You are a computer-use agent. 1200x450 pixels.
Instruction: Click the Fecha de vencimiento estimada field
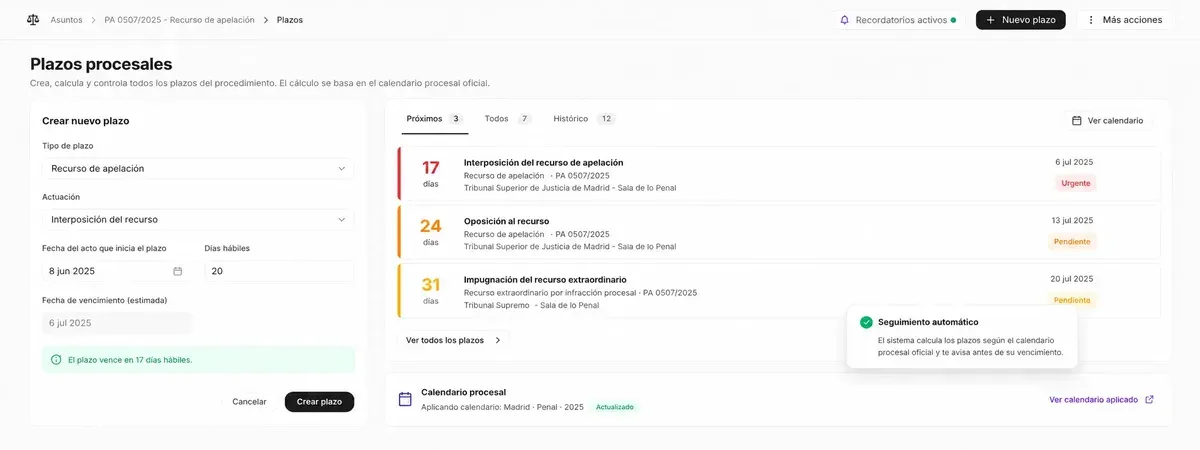(x=116, y=323)
